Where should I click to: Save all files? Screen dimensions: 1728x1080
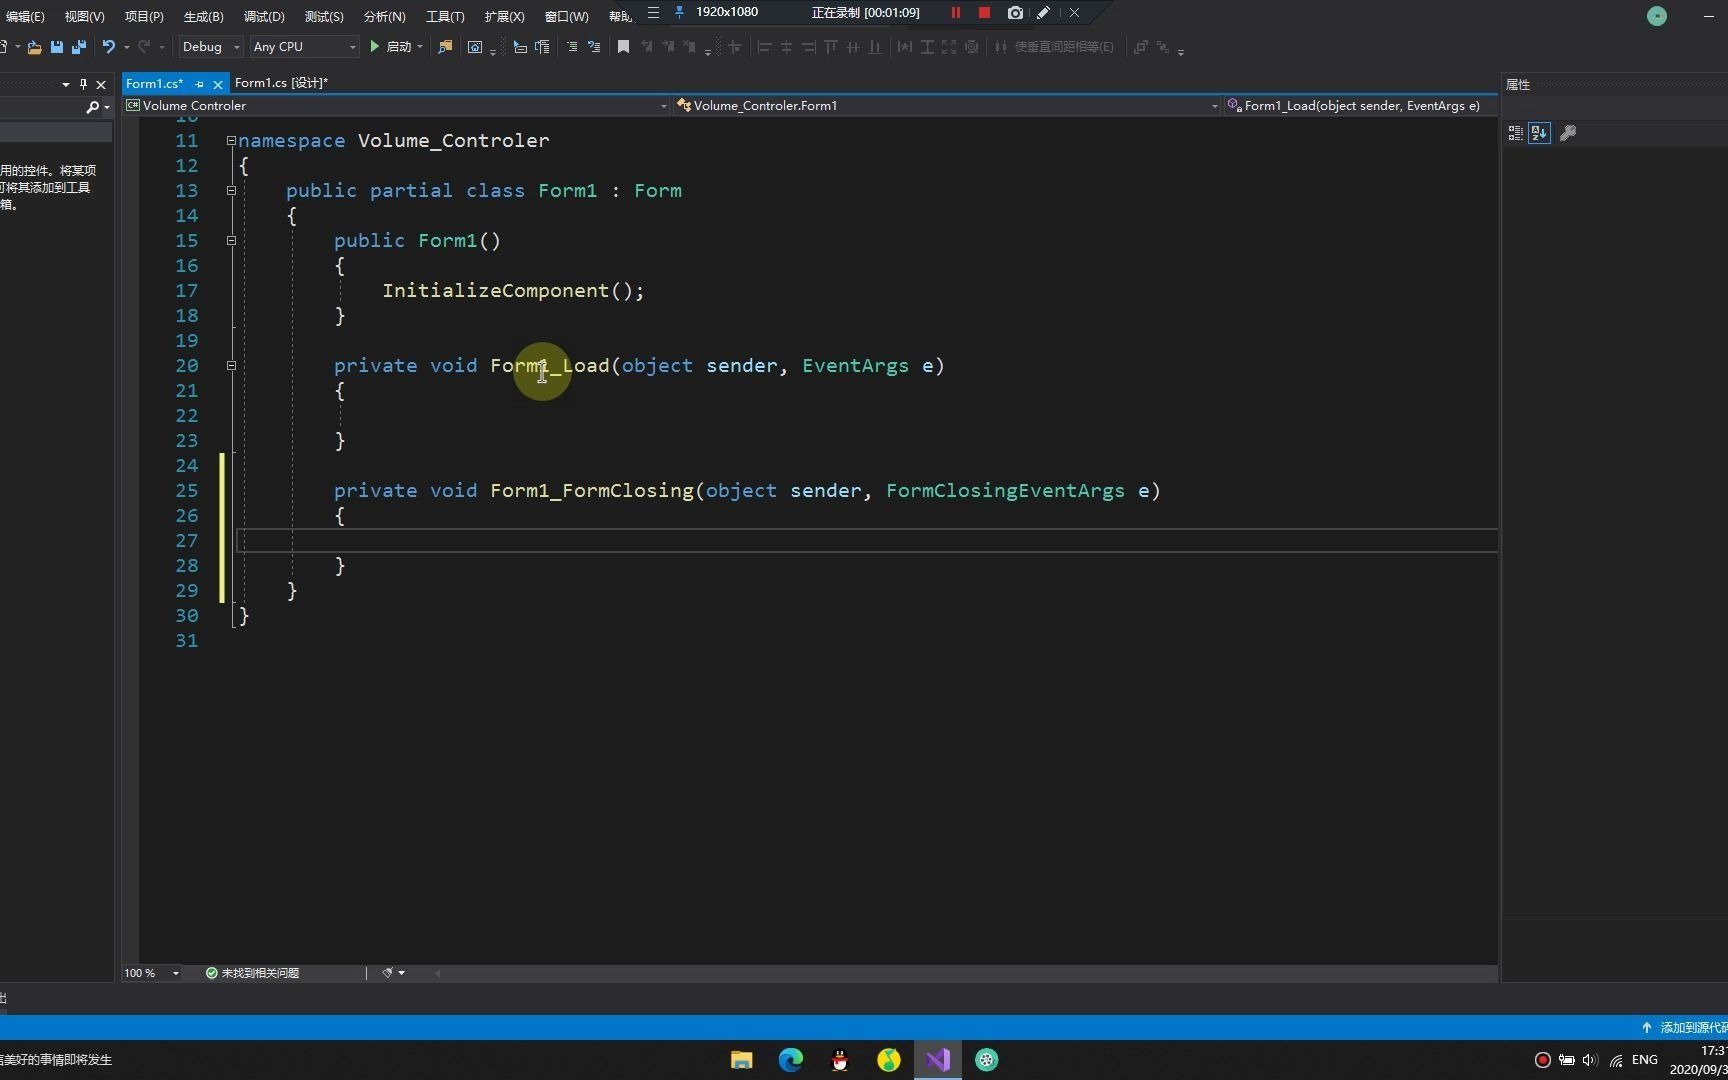(x=79, y=47)
